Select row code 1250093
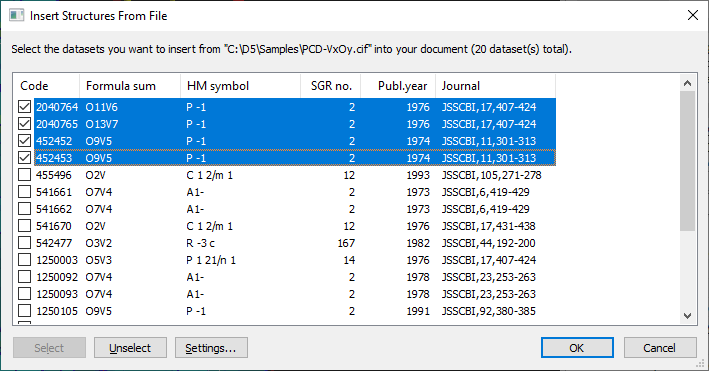This screenshot has width=709, height=371. click(x=57, y=294)
